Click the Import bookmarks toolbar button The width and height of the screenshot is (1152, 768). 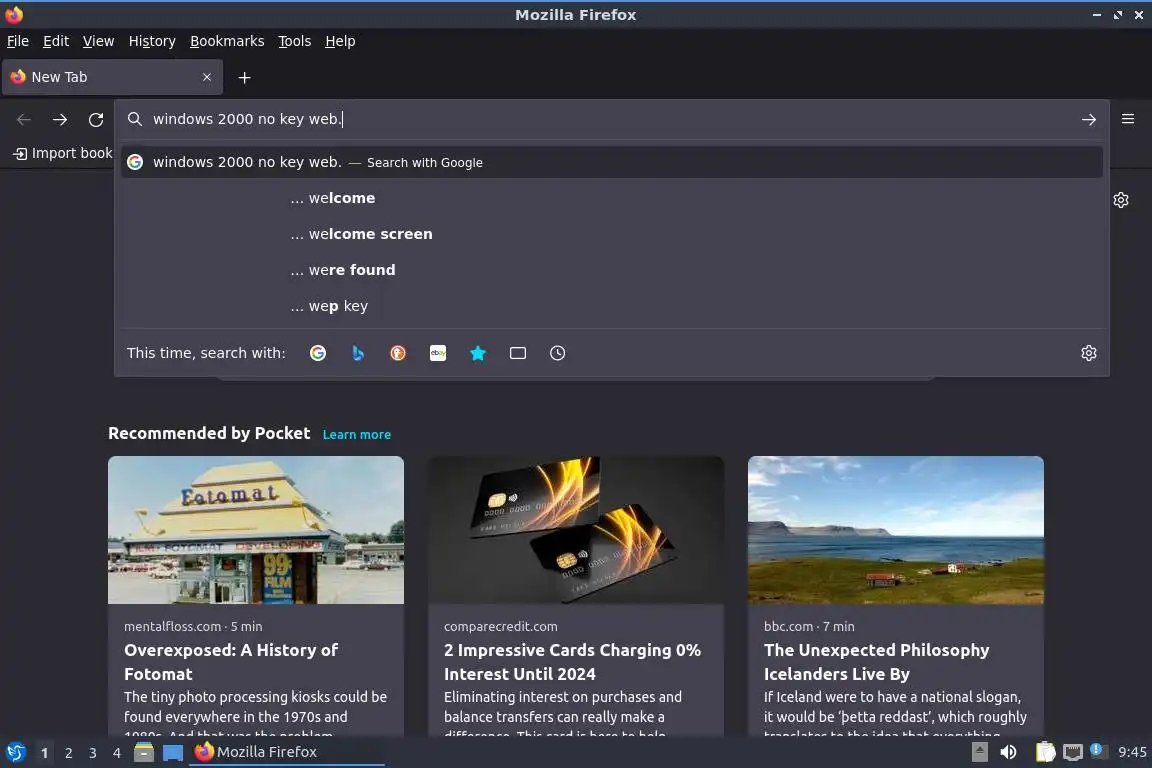[x=63, y=153]
